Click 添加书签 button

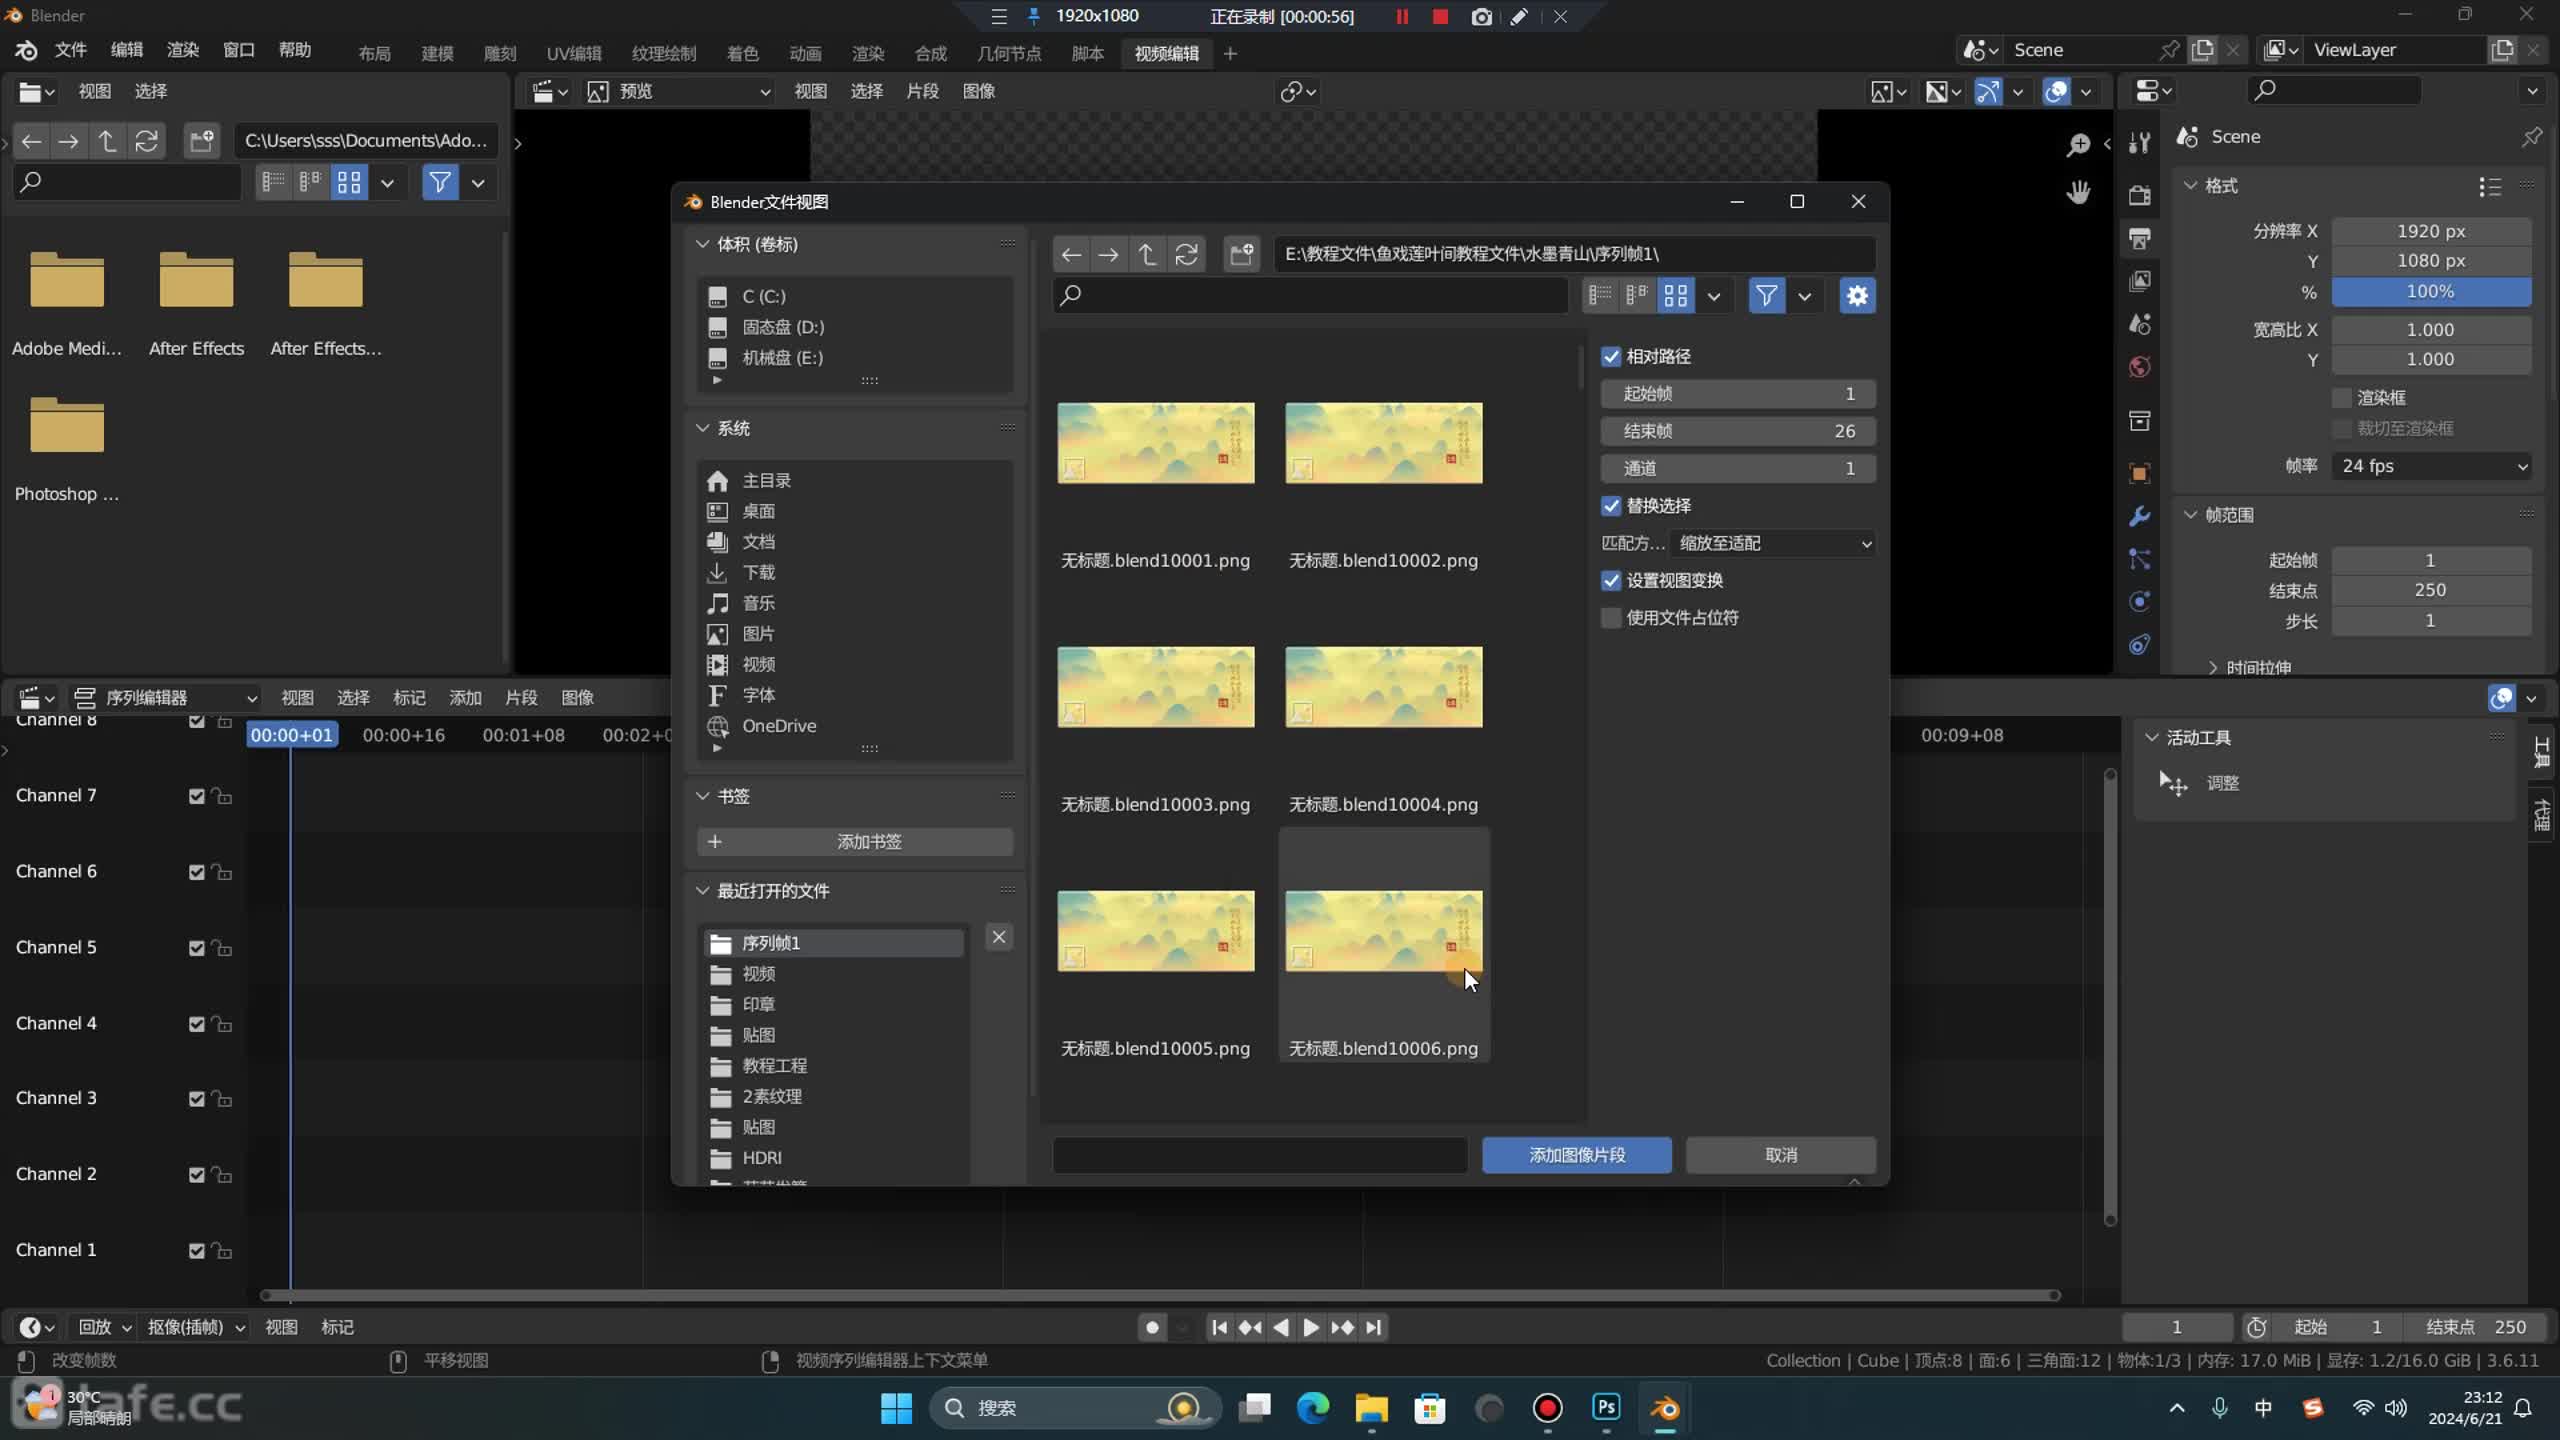(855, 842)
